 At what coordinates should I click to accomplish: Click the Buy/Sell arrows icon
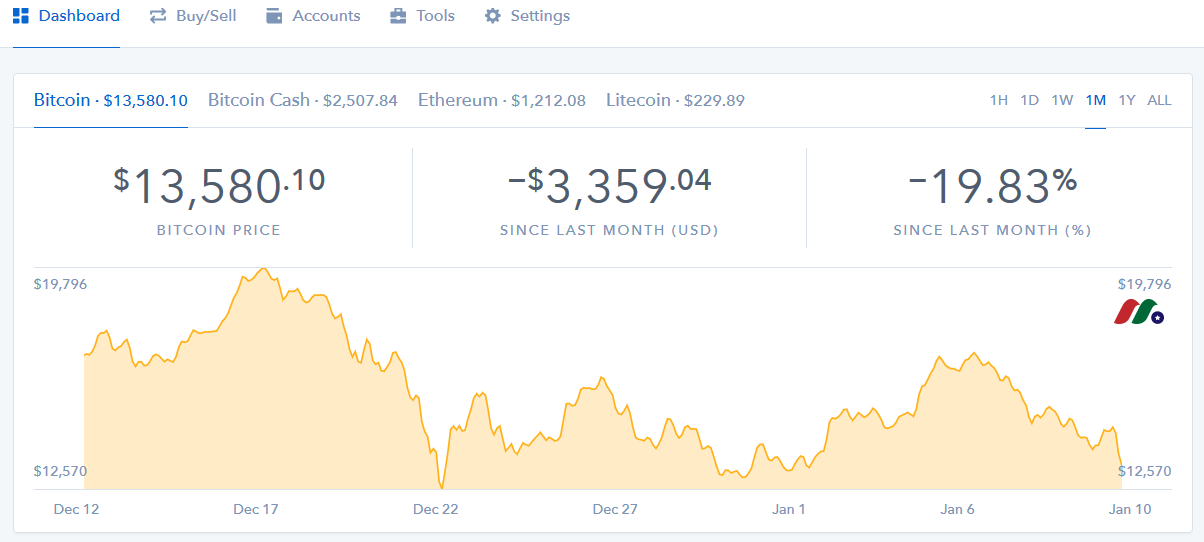pos(158,16)
